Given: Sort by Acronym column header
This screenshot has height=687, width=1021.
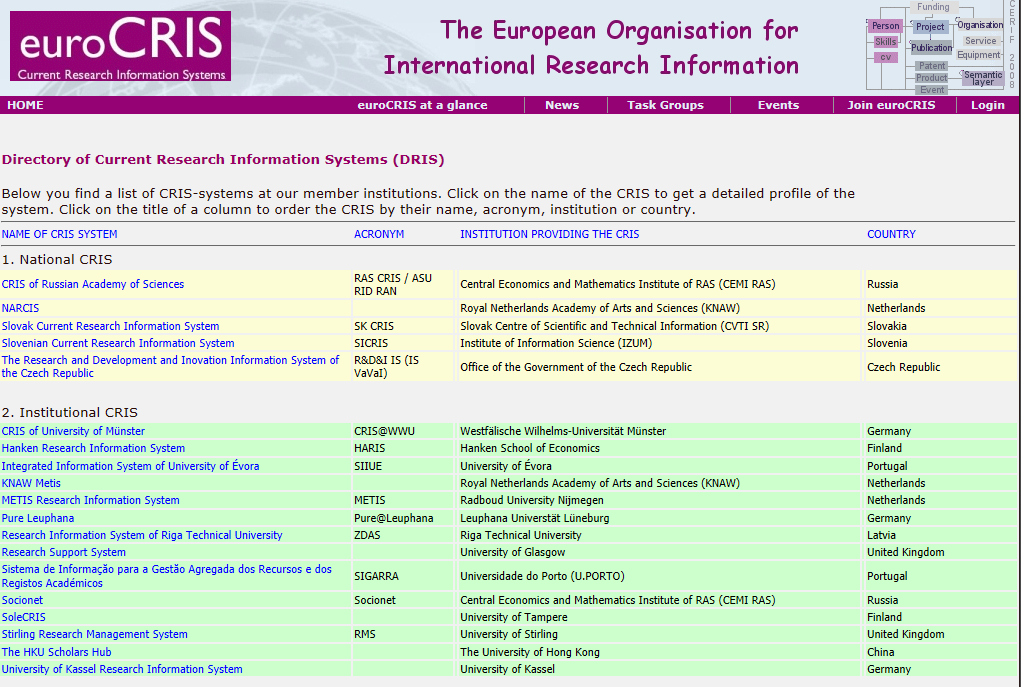Looking at the screenshot, I should 379,234.
